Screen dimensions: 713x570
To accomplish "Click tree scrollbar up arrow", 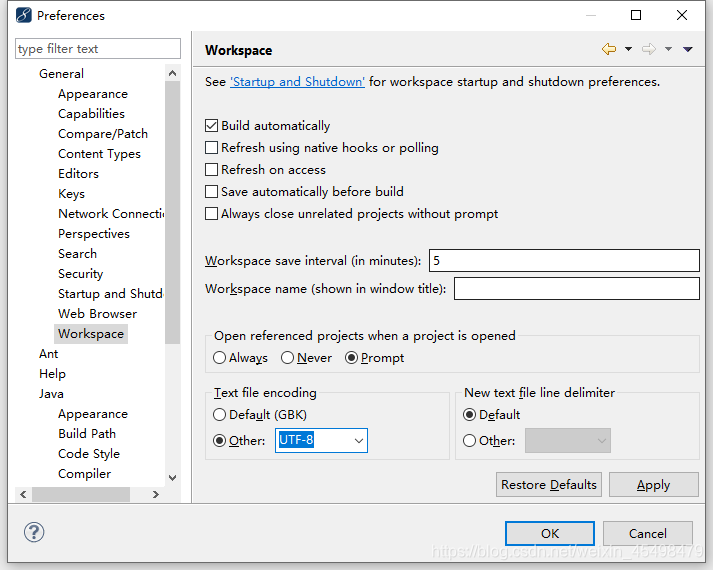I will click(172, 73).
